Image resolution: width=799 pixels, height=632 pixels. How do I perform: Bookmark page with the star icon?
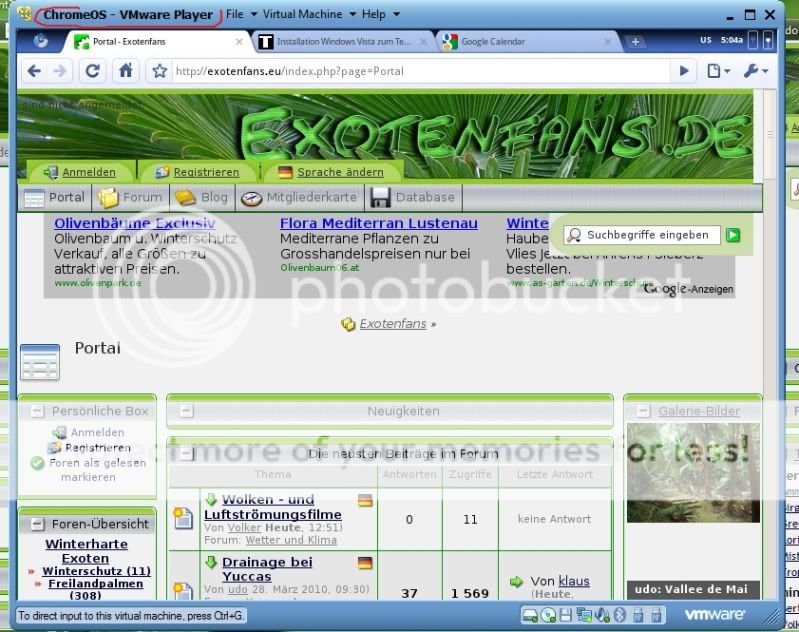point(159,72)
